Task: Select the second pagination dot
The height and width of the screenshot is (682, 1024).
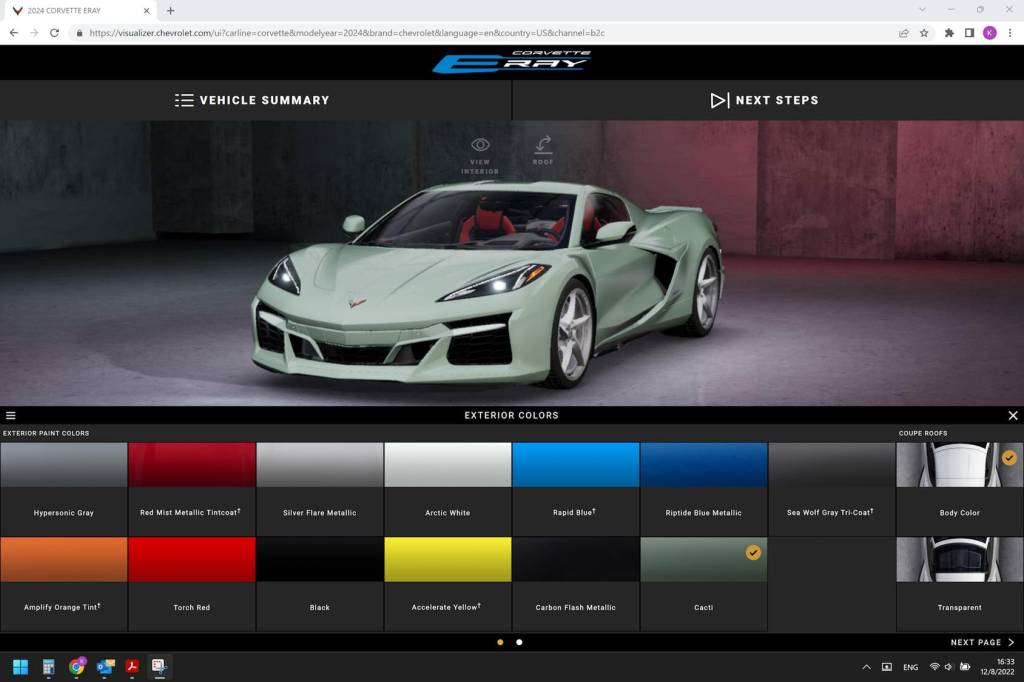Action: pyautogui.click(x=519, y=642)
